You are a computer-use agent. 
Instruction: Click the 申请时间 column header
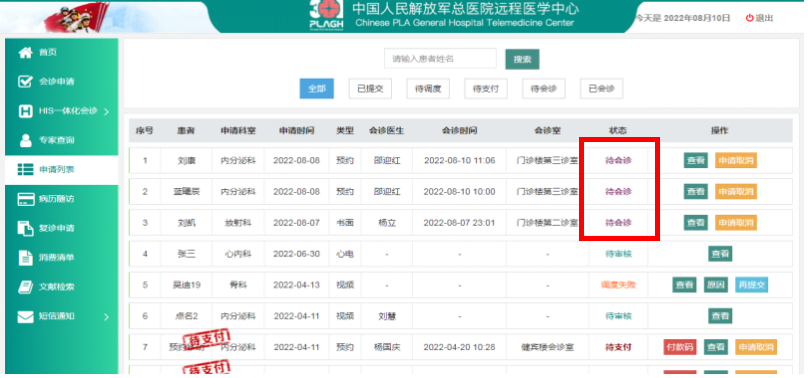pyautogui.click(x=296, y=131)
